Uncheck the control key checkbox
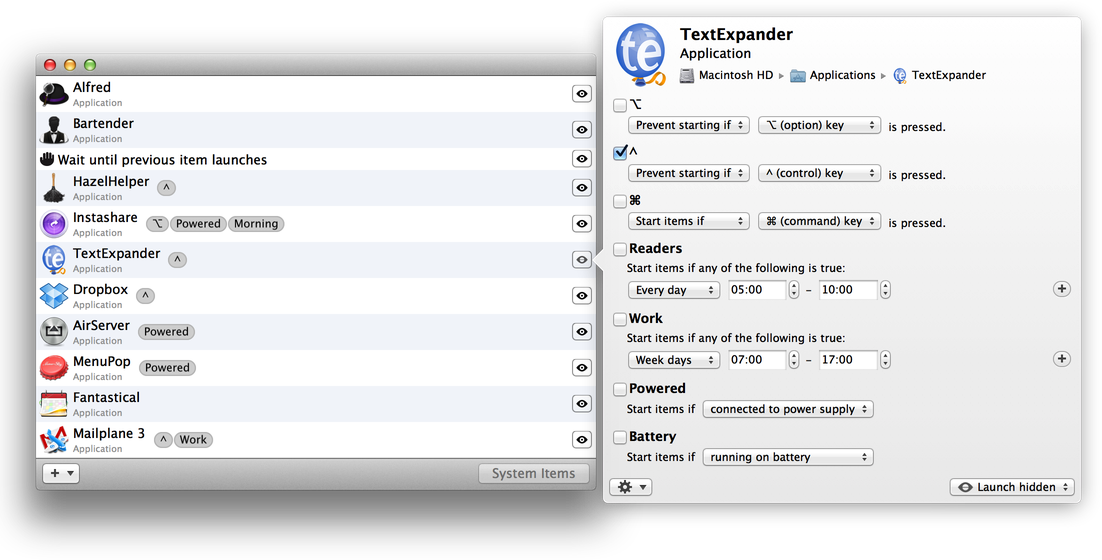Image resolution: width=1102 pixels, height=560 pixels. [620, 153]
